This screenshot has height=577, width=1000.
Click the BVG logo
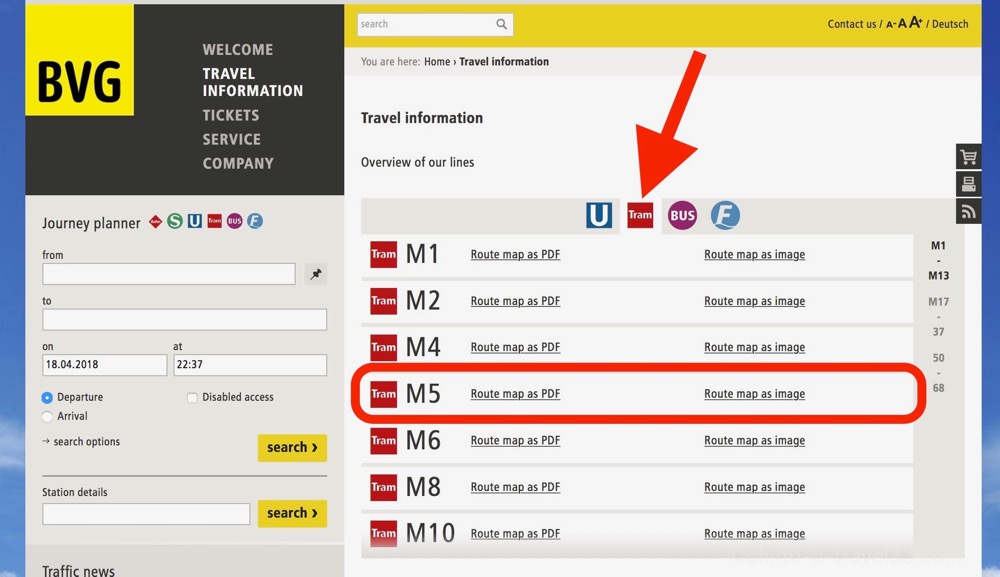click(79, 60)
